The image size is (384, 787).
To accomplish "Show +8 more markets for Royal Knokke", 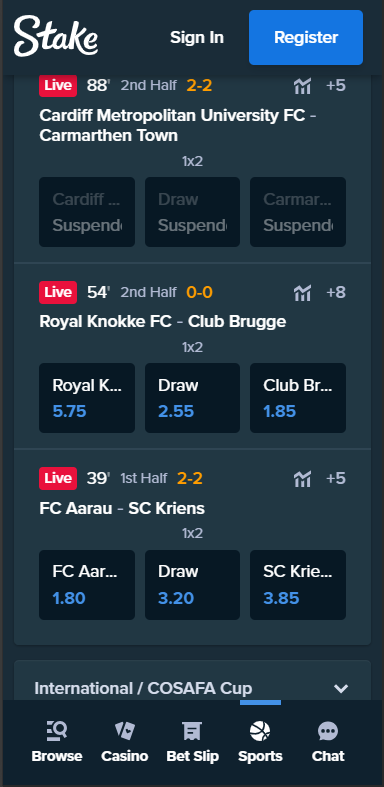I will [x=336, y=292].
